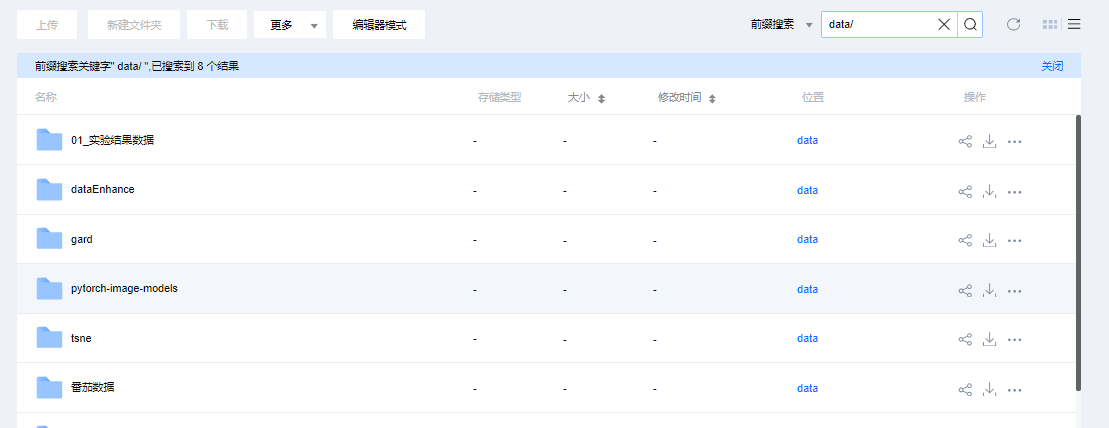Screen dimensions: 1109x428
Task: Click the 存储类型 column header
Action: click(499, 98)
